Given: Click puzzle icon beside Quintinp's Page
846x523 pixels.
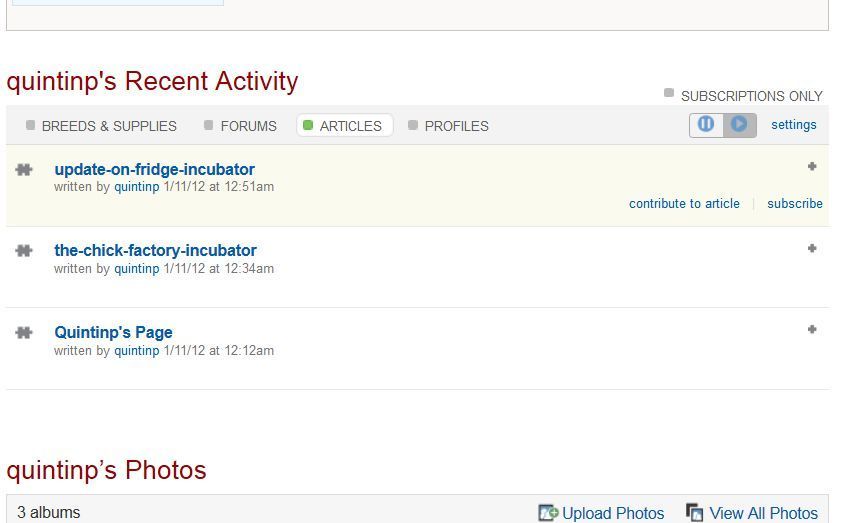Looking at the screenshot, I should coord(24,333).
